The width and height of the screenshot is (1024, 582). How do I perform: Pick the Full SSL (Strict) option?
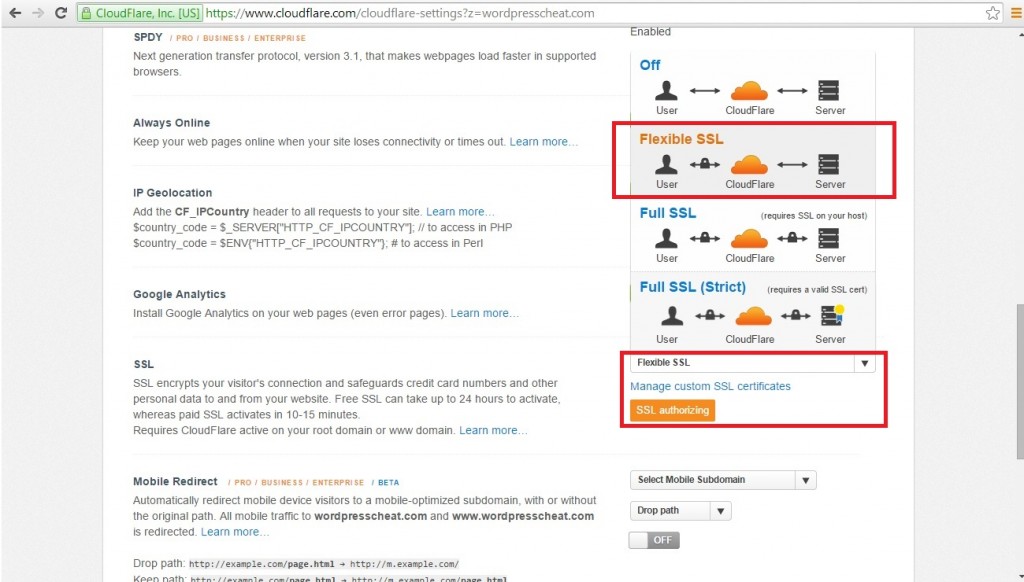[752, 312]
